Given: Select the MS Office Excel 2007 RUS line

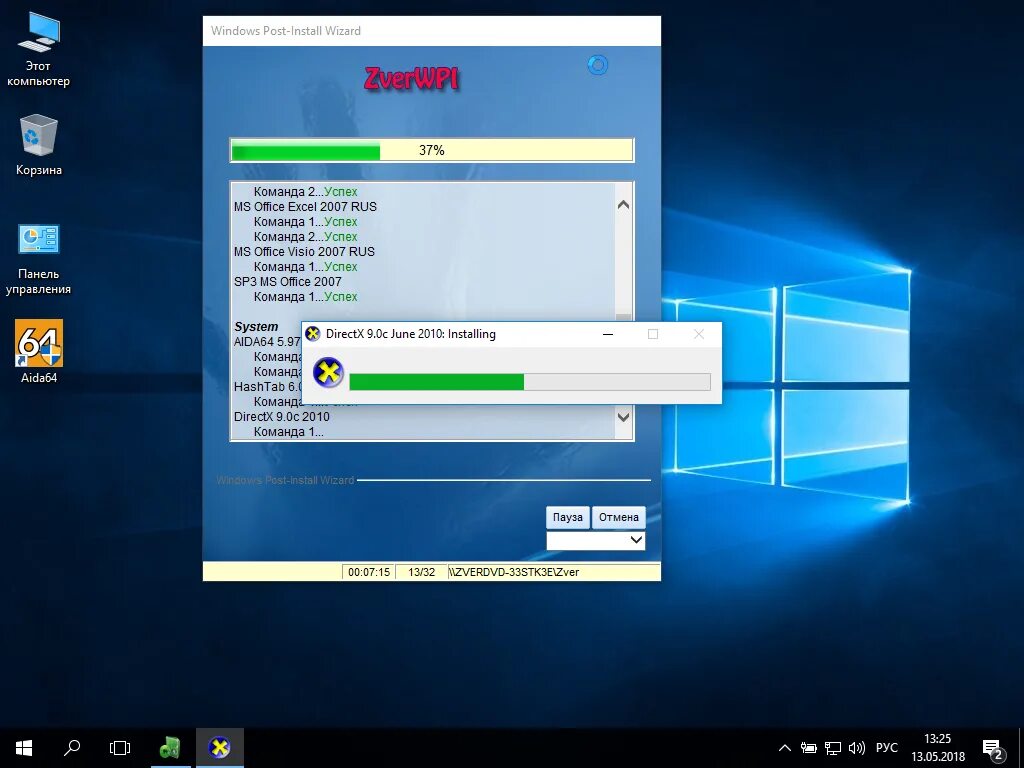Looking at the screenshot, I should click(x=305, y=206).
